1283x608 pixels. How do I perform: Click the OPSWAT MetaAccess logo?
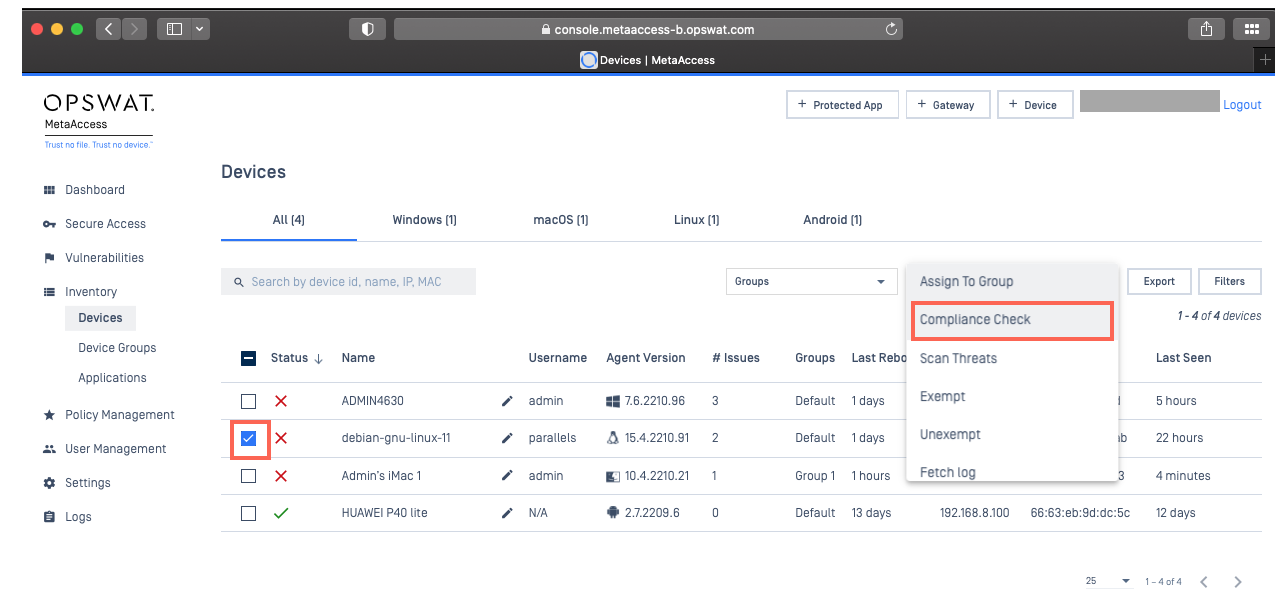click(x=98, y=119)
